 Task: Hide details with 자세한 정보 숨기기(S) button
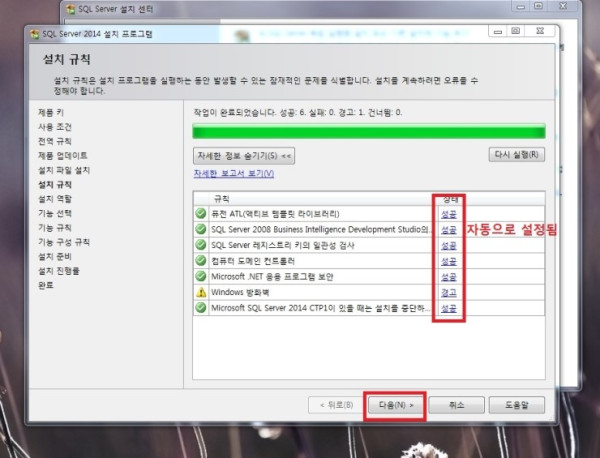[x=244, y=156]
